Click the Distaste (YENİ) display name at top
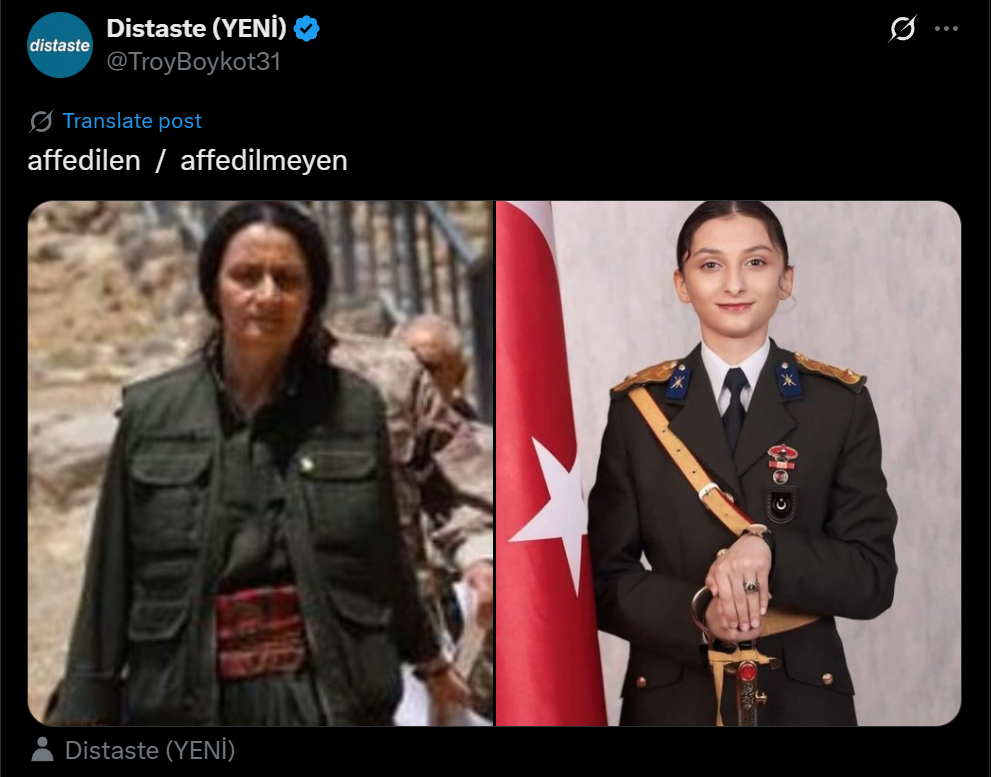This screenshot has height=777, width=991. [197, 28]
